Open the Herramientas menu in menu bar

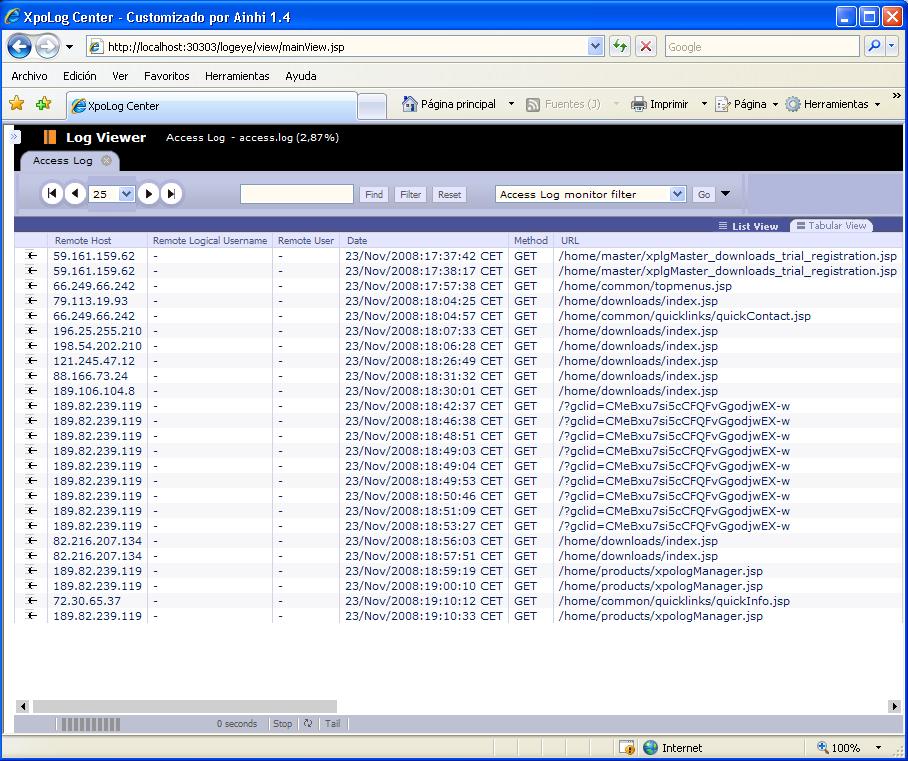click(237, 76)
